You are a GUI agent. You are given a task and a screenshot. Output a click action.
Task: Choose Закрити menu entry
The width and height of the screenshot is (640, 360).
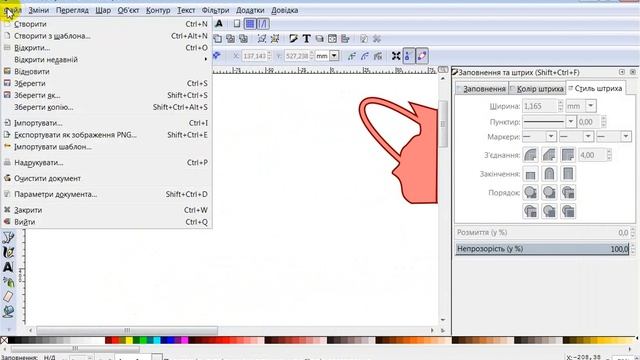pos(106,210)
